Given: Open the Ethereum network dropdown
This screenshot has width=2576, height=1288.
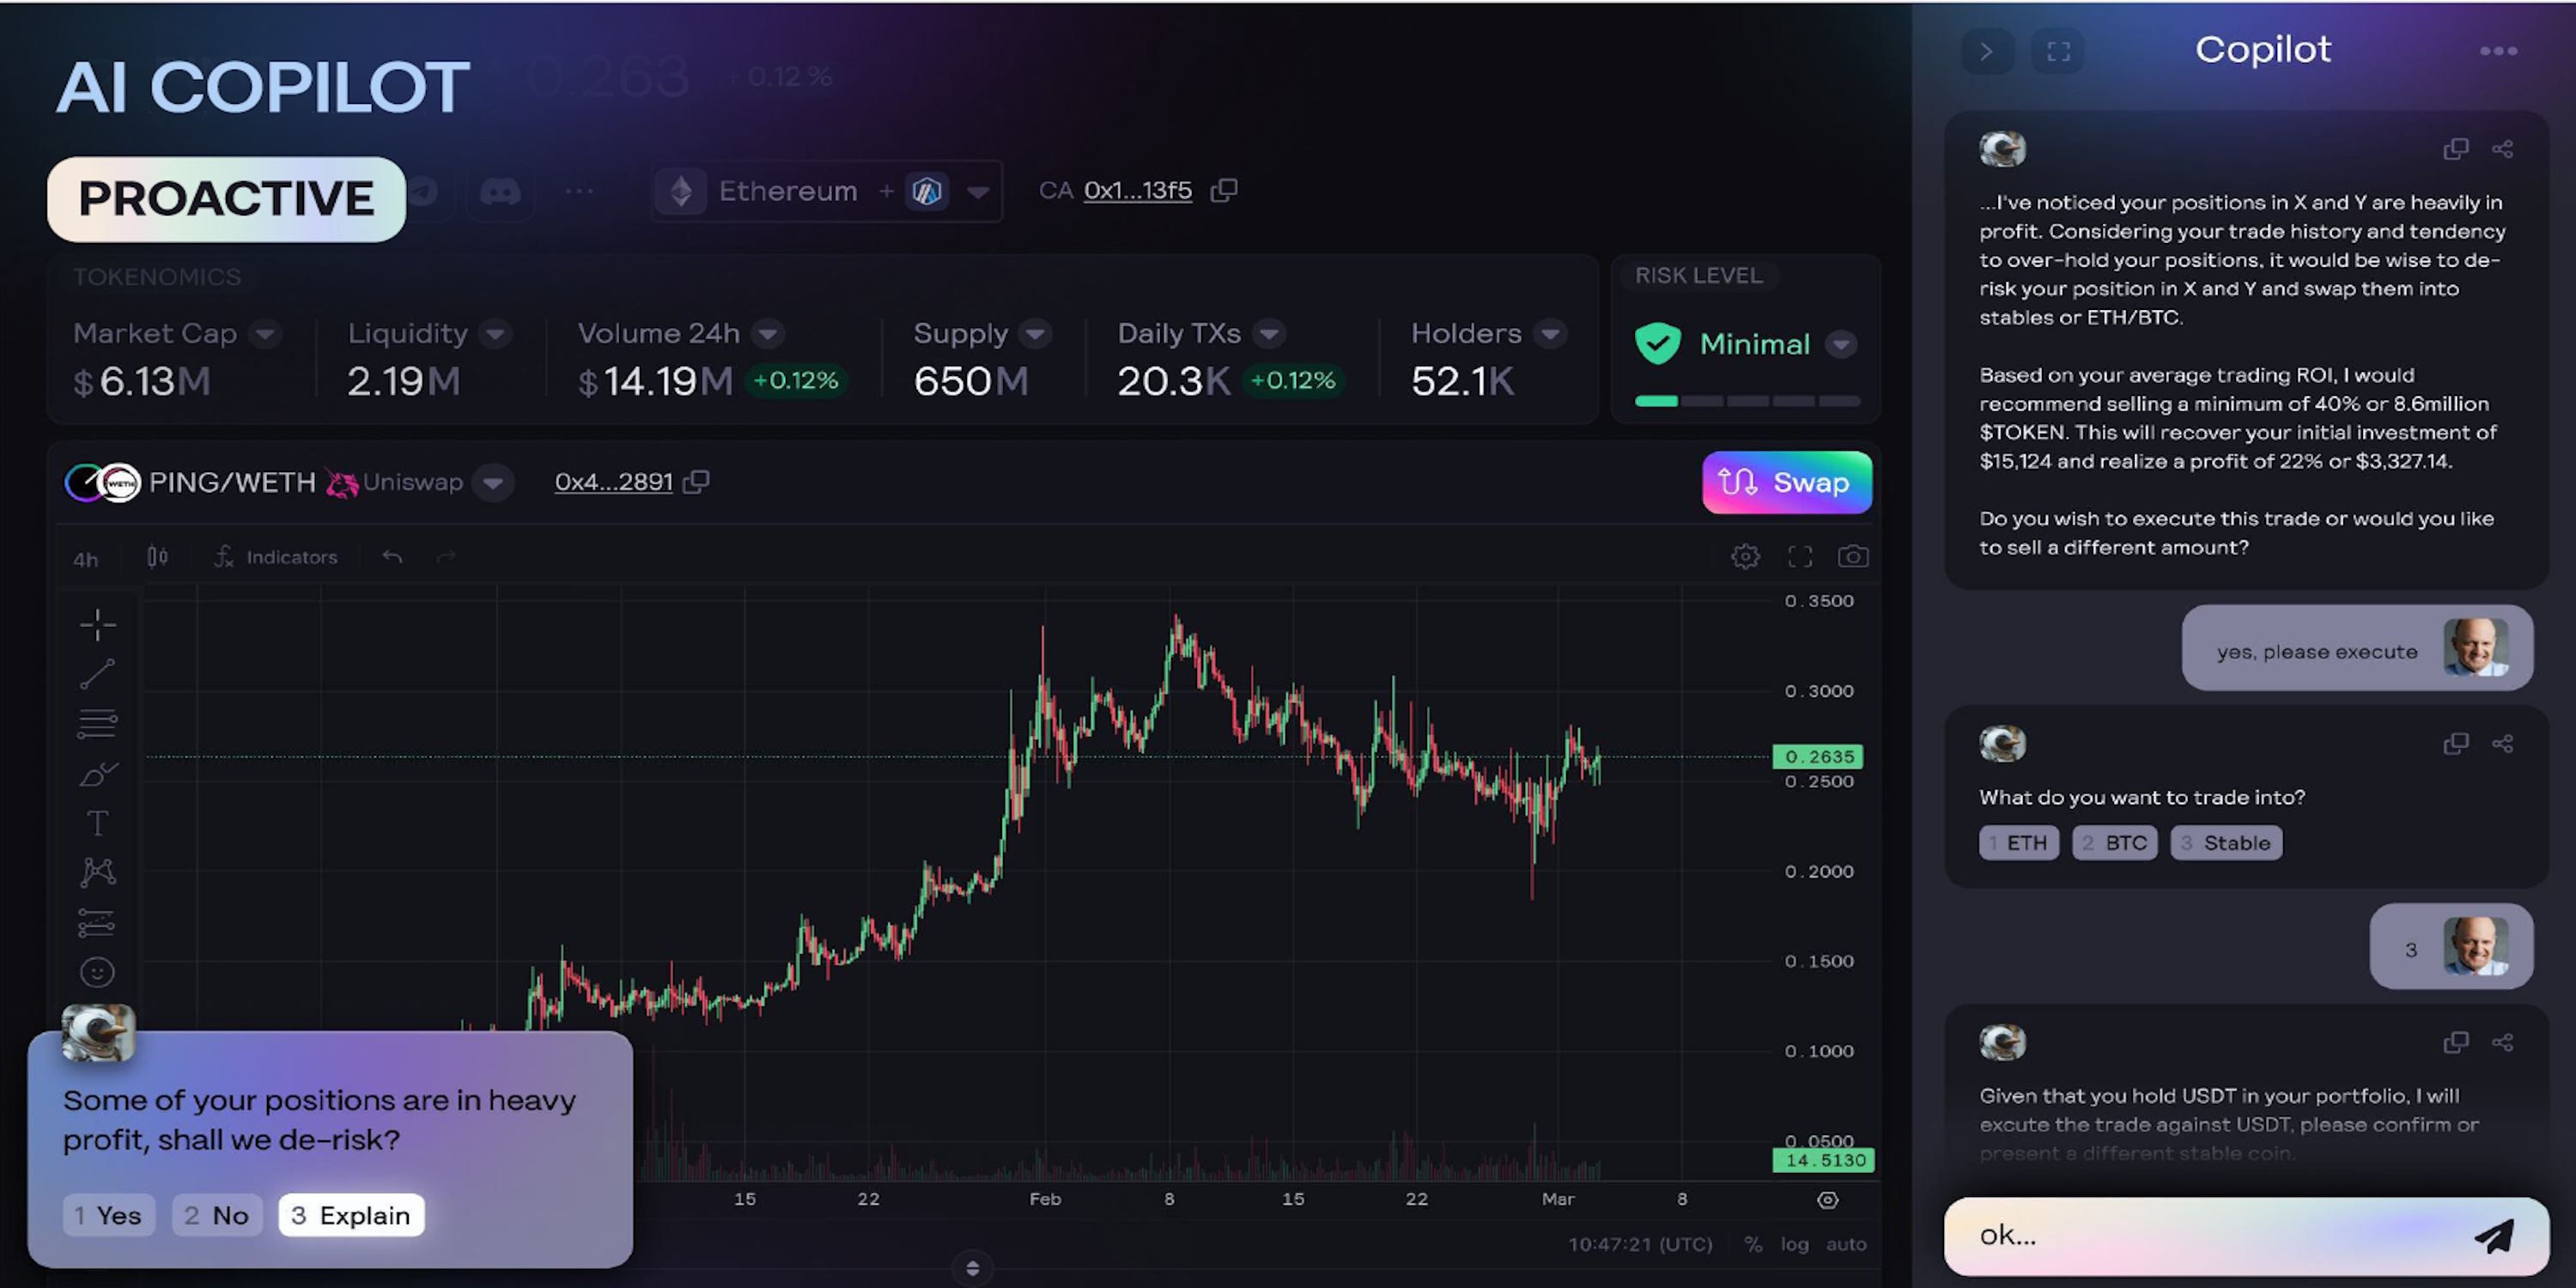Looking at the screenshot, I should point(978,191).
